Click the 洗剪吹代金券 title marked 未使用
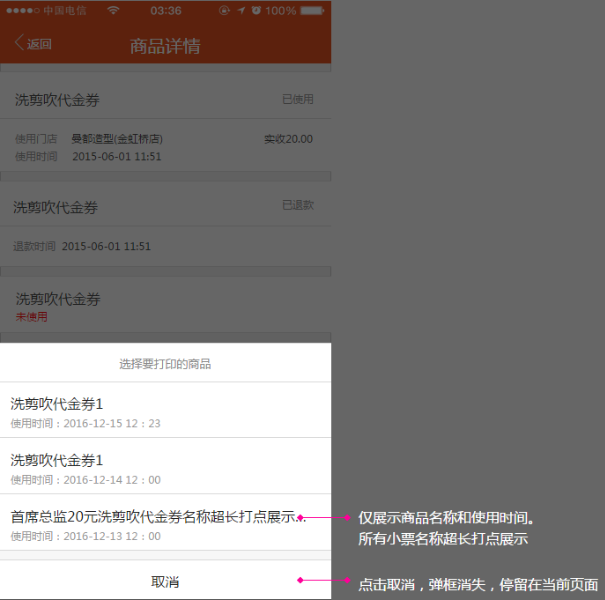The height and width of the screenshot is (600, 605). pyautogui.click(x=58, y=299)
